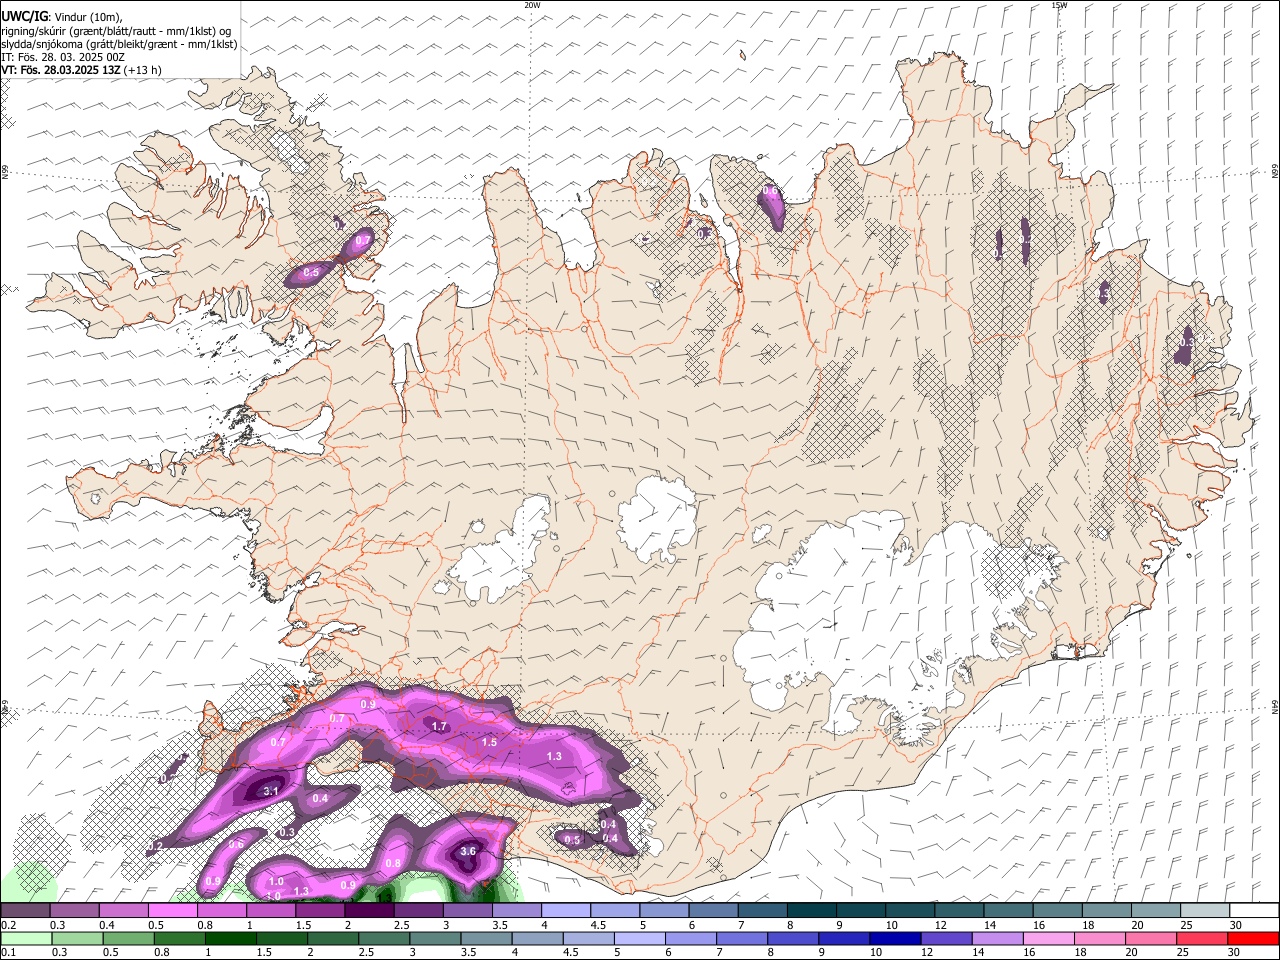Click the 'IT: Fös. 28. 03. 2025 00Z' line
1280x960 pixels.
[63, 57]
